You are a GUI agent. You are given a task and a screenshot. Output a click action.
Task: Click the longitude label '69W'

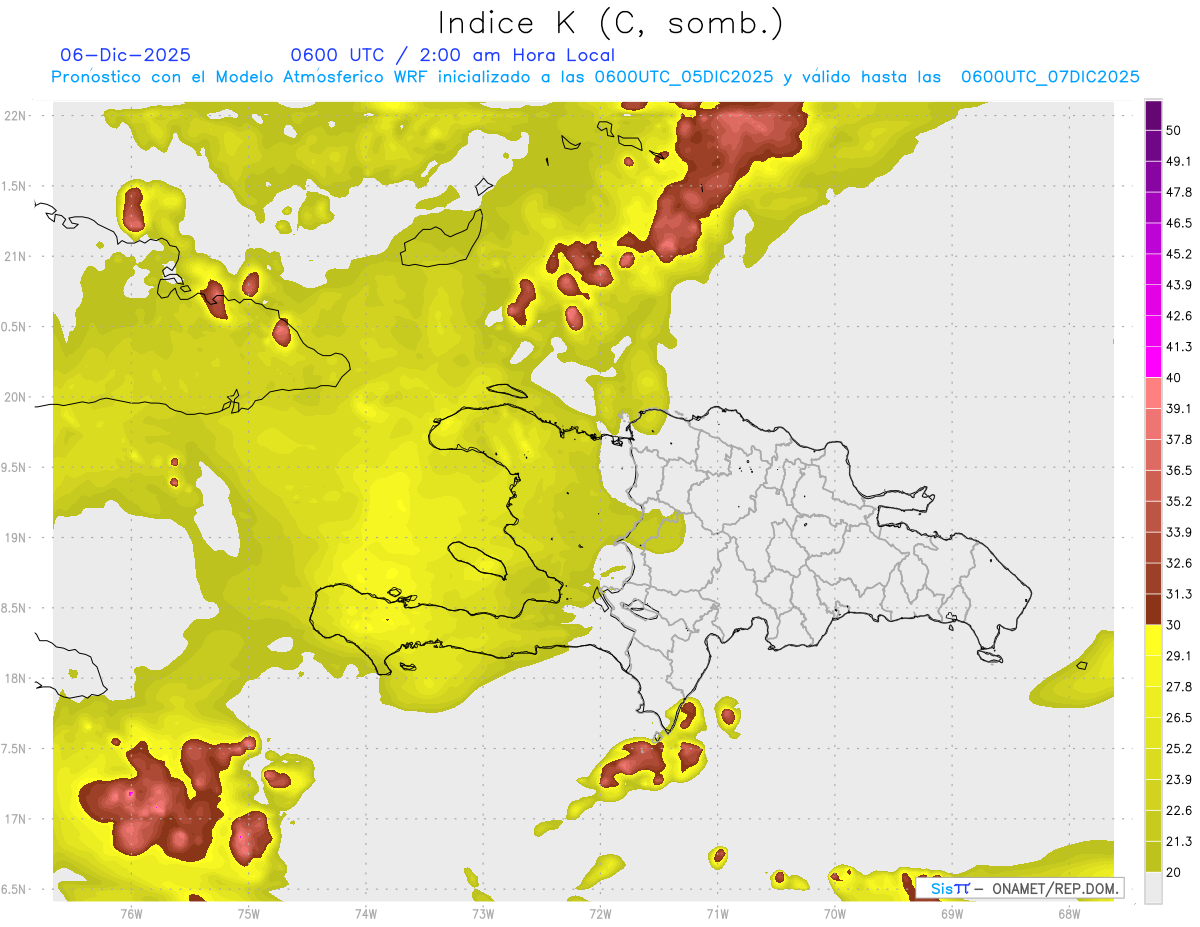click(x=952, y=913)
